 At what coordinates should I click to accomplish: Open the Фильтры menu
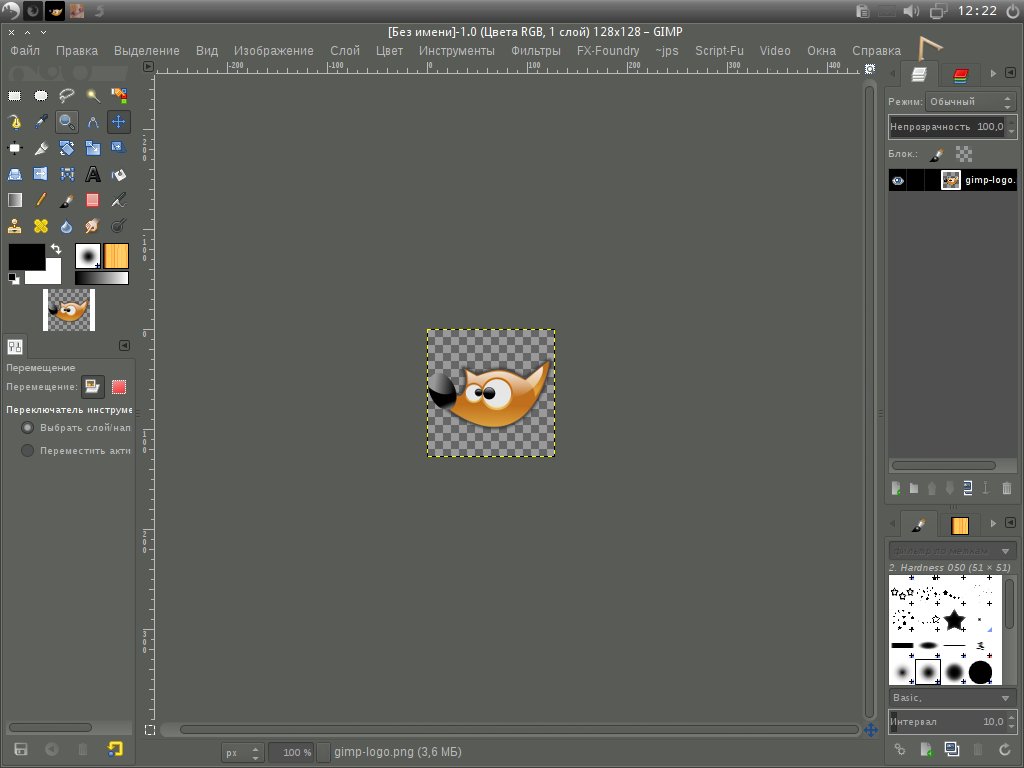[x=536, y=50]
